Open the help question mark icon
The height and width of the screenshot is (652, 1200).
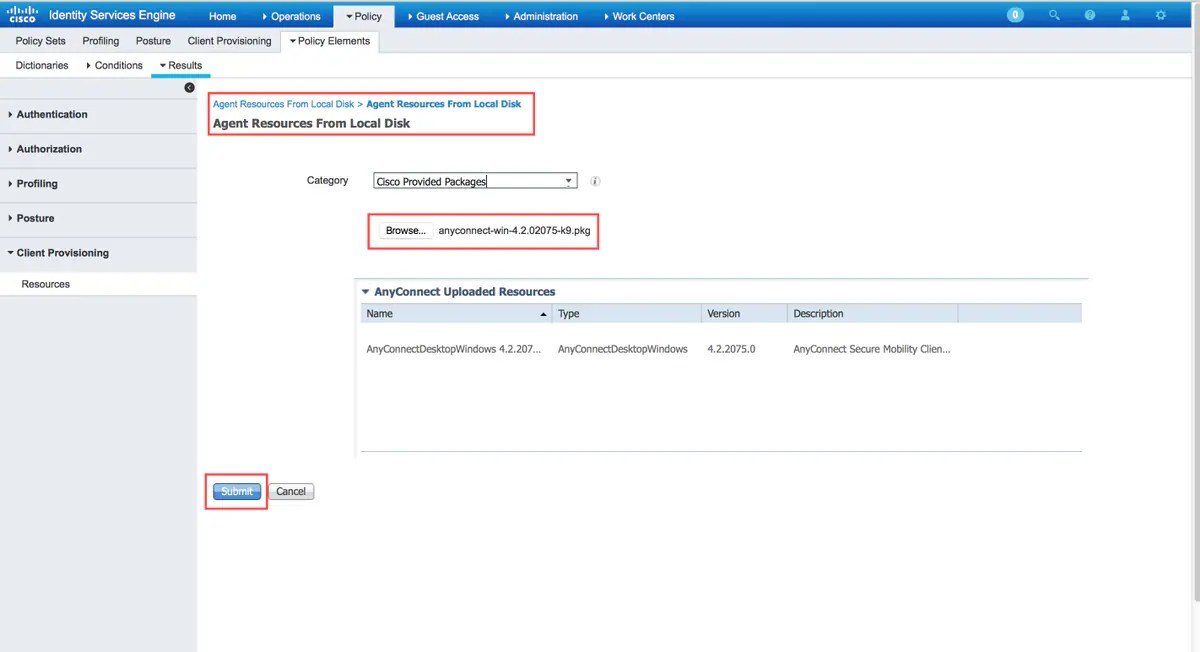(1089, 15)
